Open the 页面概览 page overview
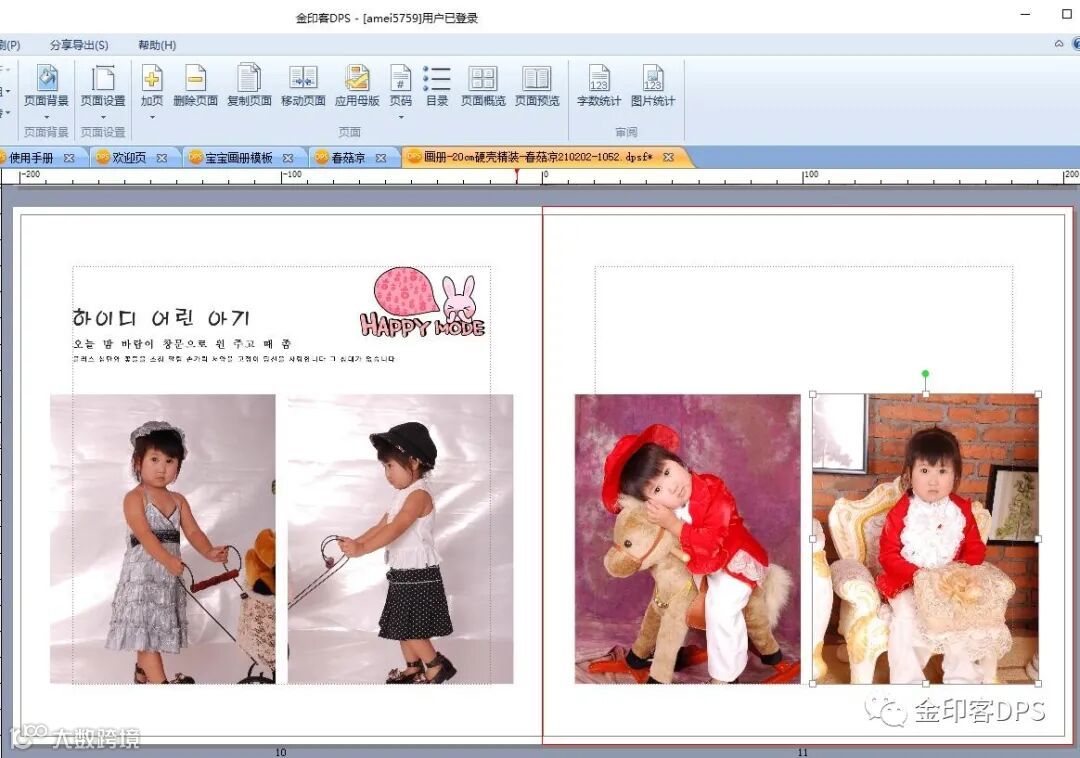 483,85
